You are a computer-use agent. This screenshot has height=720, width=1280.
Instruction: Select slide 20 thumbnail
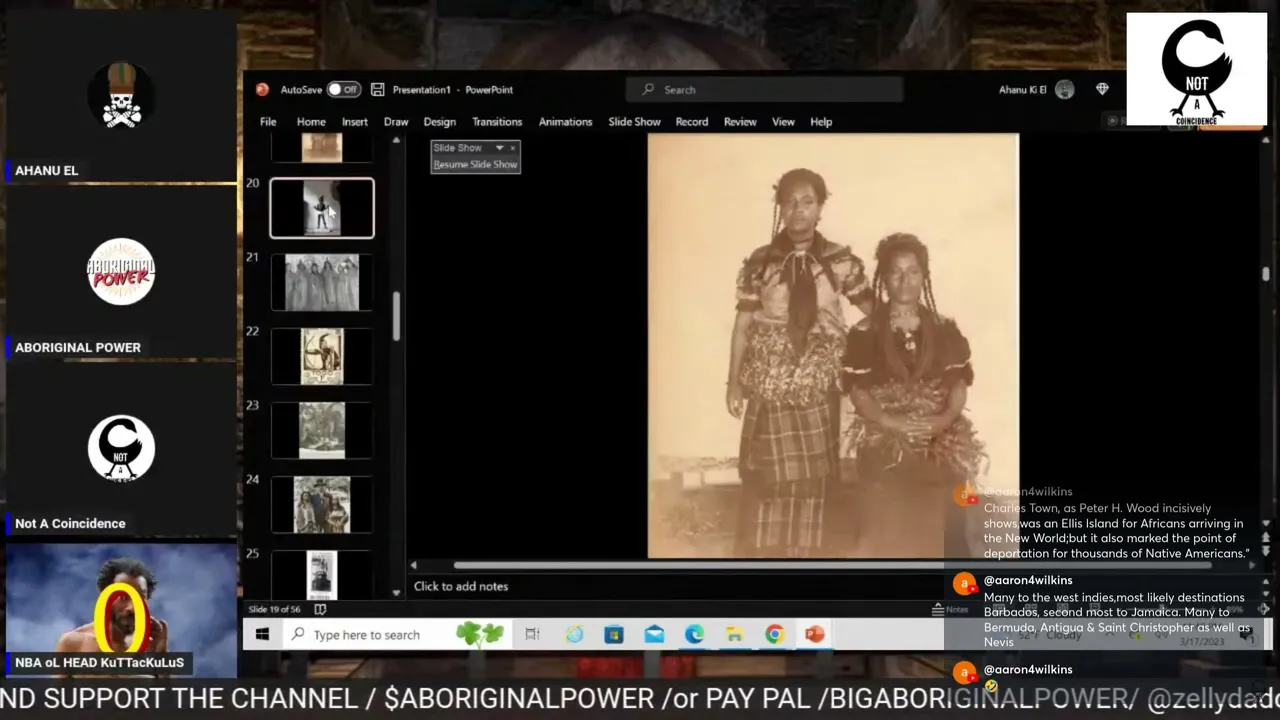click(x=322, y=208)
